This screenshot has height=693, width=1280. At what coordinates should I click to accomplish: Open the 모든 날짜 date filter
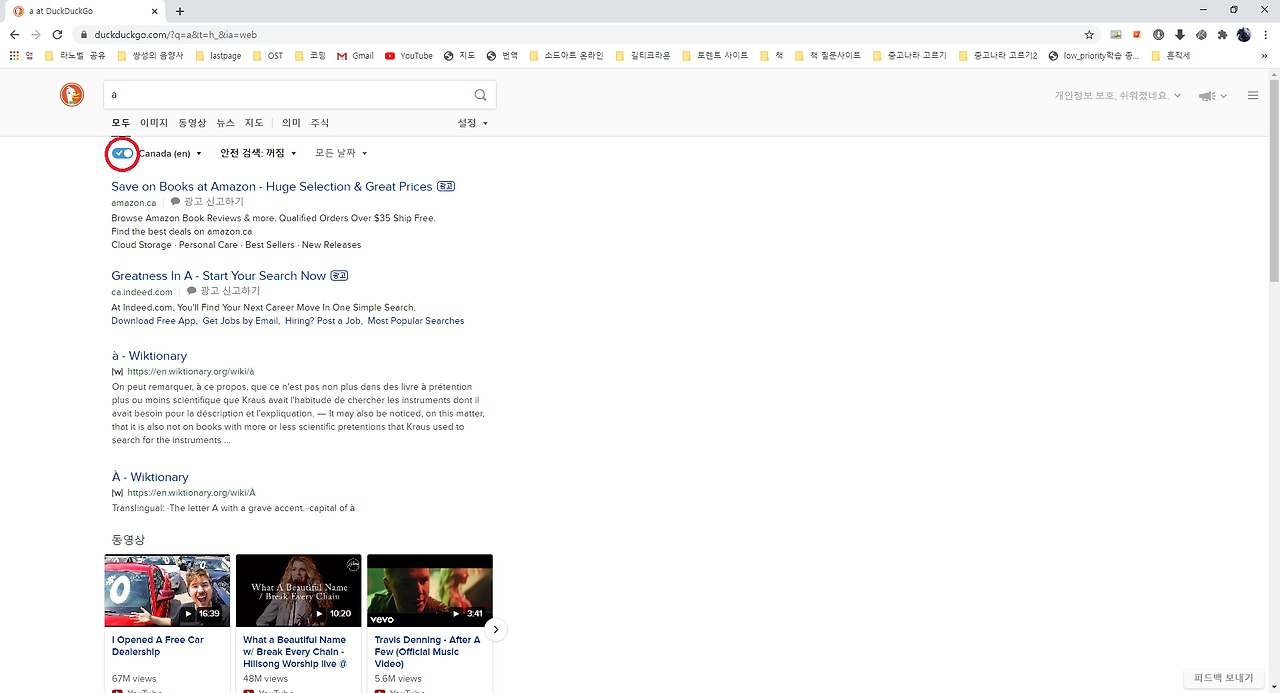coord(341,153)
